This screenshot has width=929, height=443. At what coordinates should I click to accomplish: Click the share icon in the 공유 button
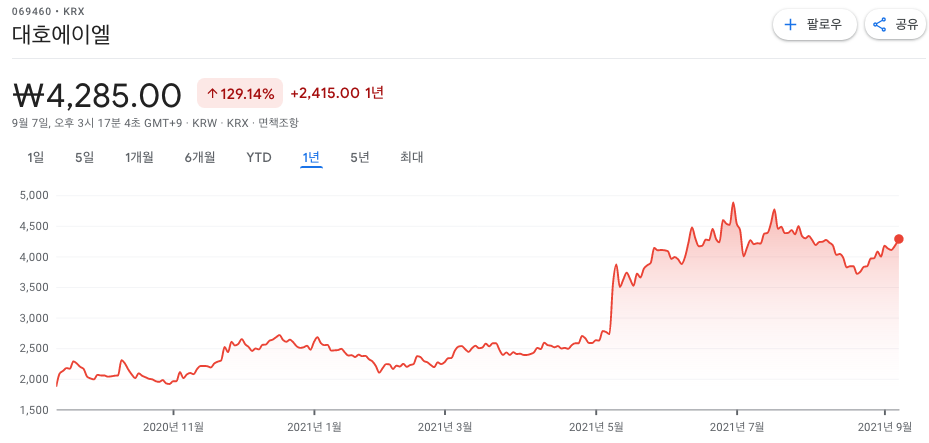[x=879, y=24]
